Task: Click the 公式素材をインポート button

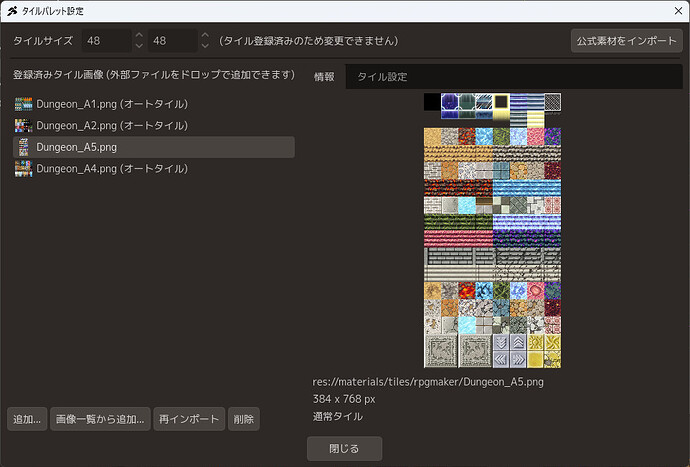Action: (626, 41)
